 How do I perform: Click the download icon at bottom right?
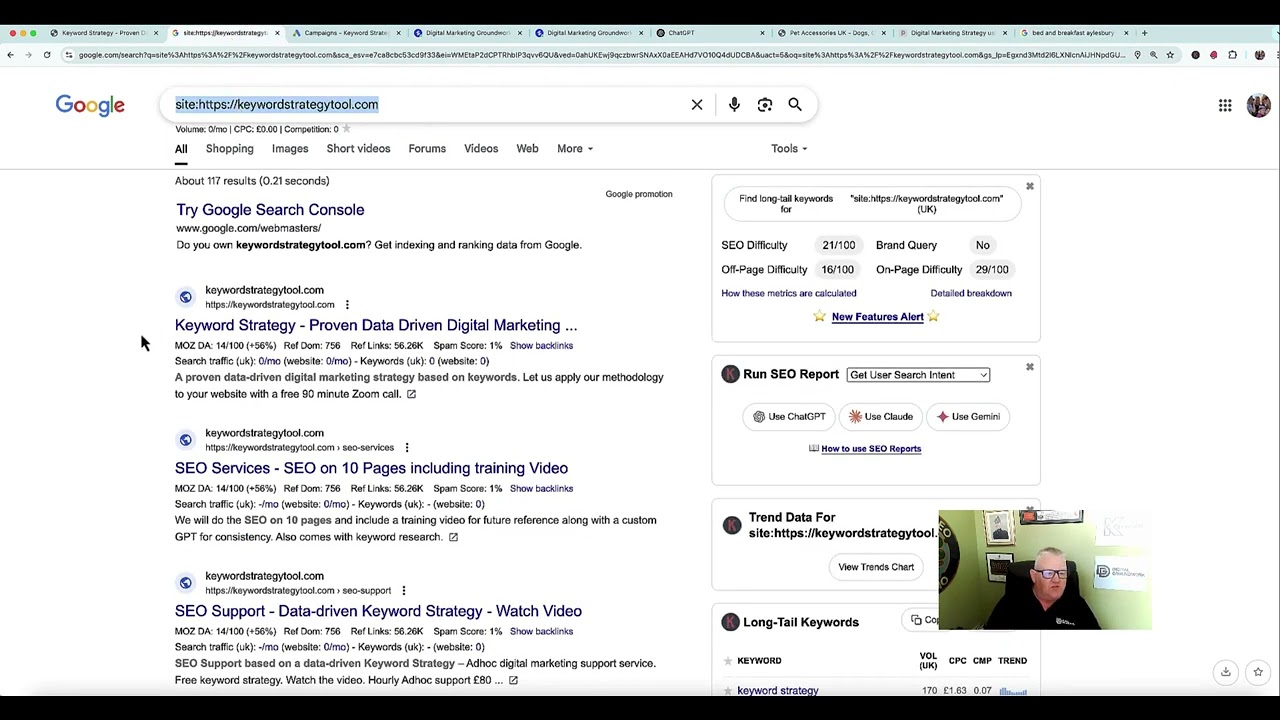1225,672
